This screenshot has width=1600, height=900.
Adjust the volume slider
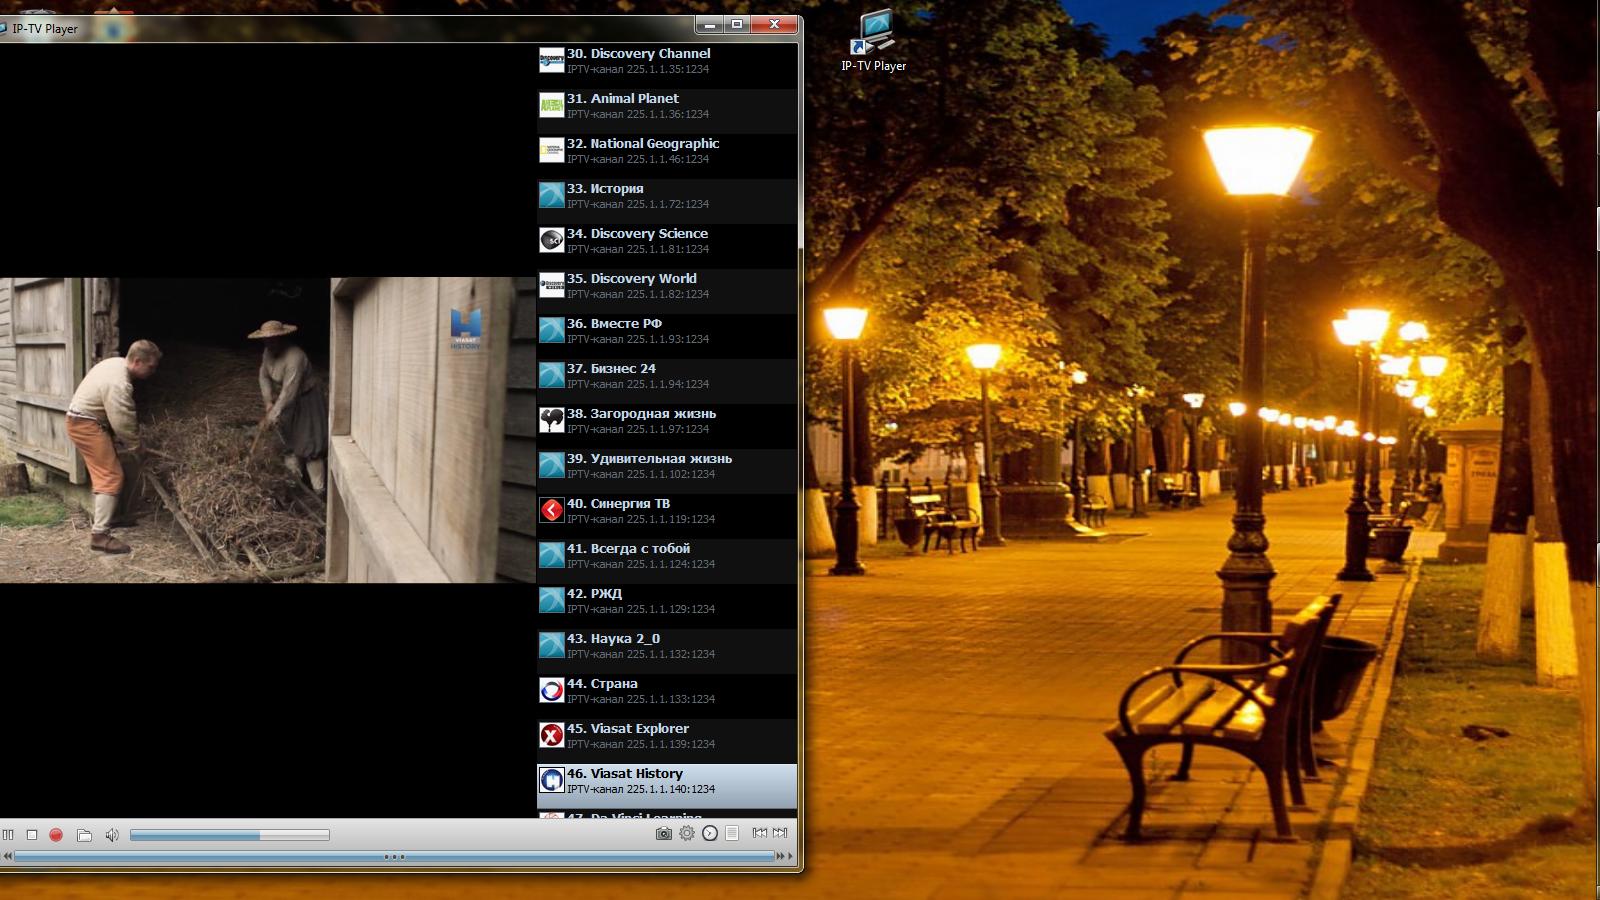(229, 835)
